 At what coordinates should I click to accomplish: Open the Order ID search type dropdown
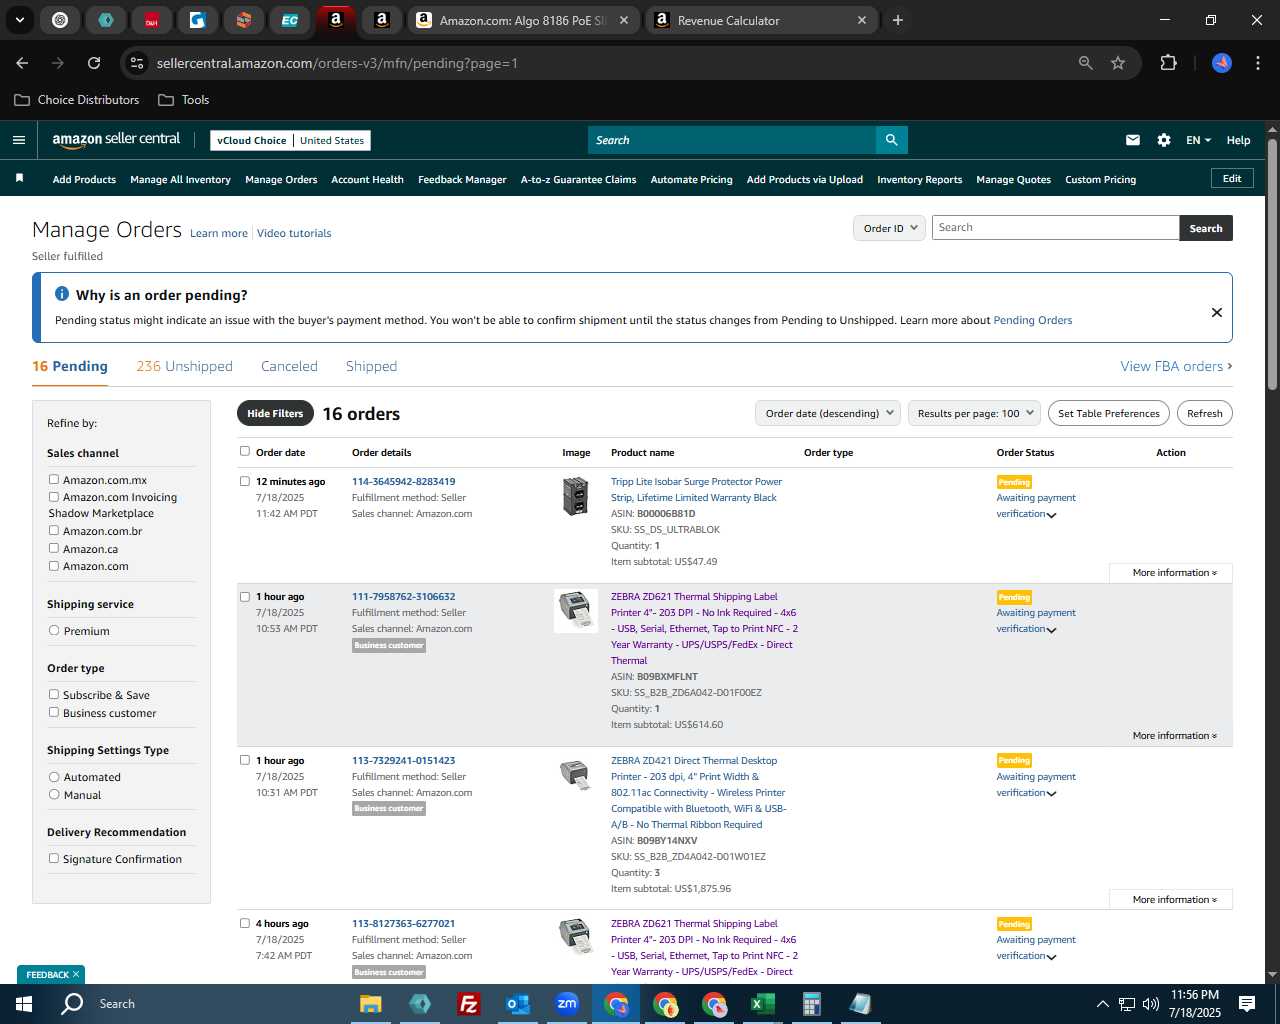point(889,228)
